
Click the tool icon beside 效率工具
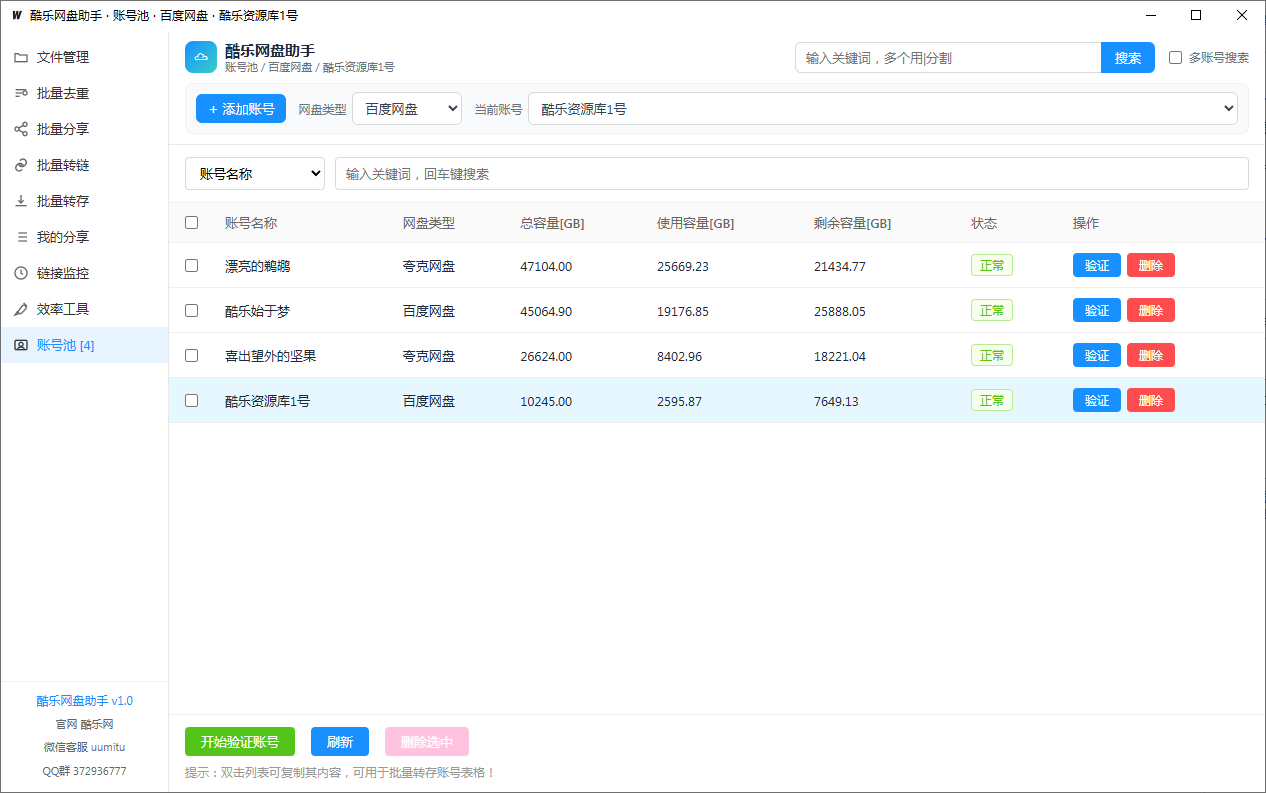[x=21, y=309]
